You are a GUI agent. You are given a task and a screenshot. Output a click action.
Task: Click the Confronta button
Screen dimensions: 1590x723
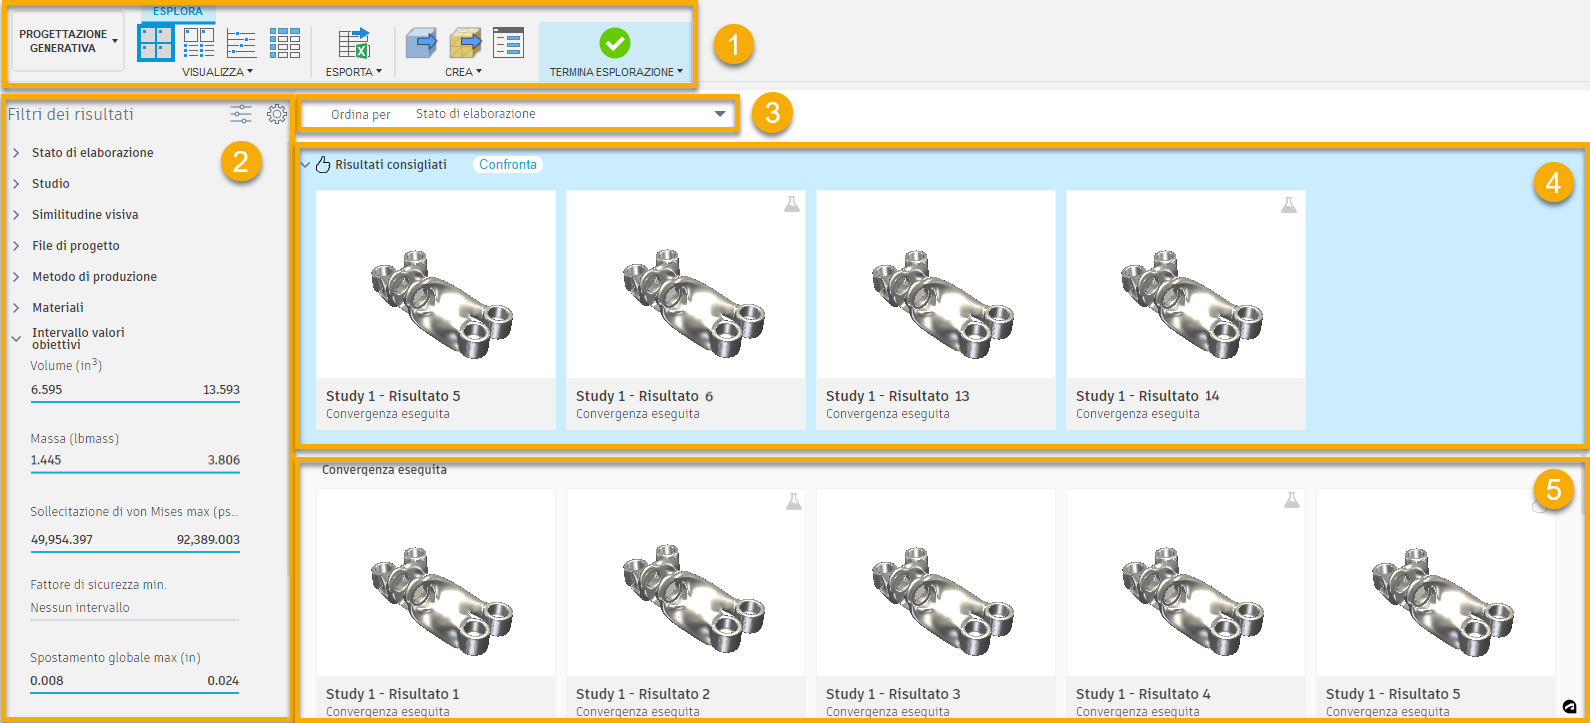pos(508,165)
